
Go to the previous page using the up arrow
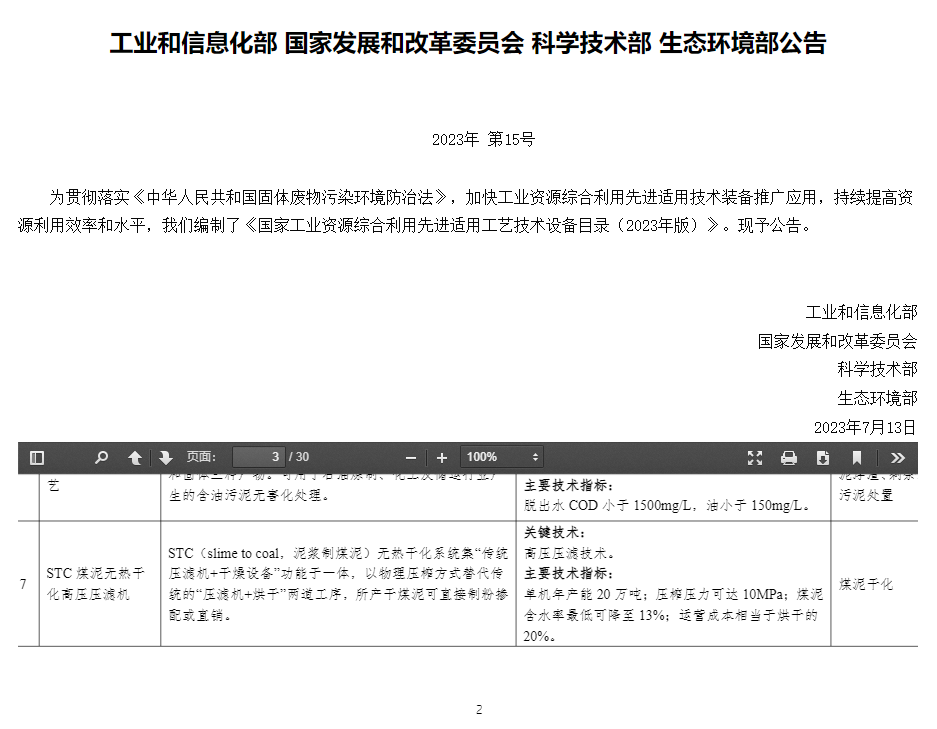click(135, 457)
